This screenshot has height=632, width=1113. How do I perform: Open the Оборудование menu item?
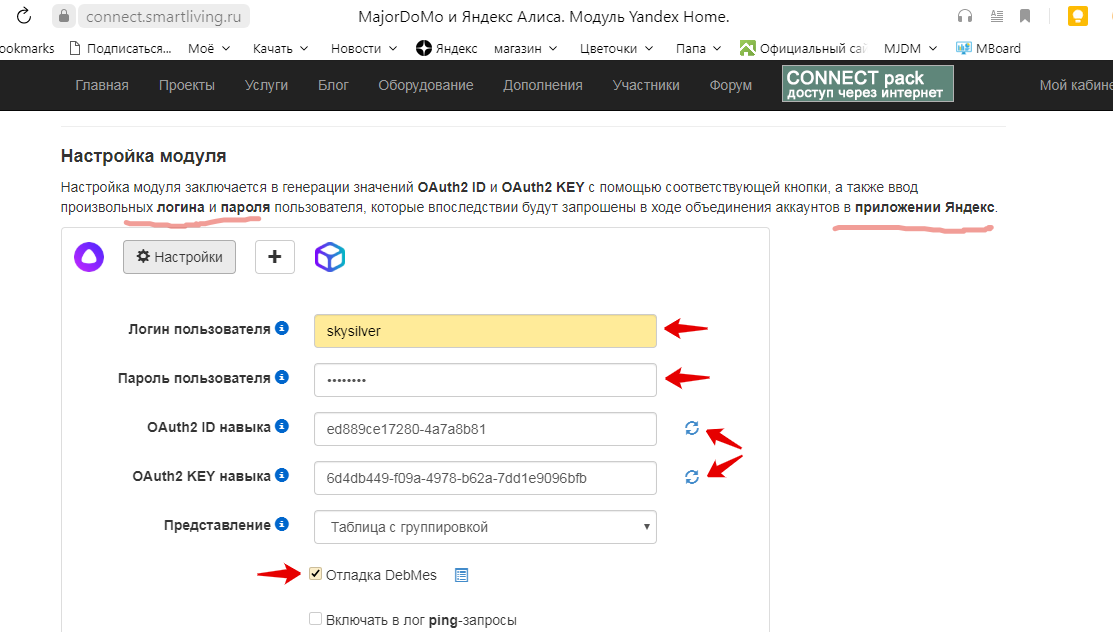pyautogui.click(x=425, y=85)
